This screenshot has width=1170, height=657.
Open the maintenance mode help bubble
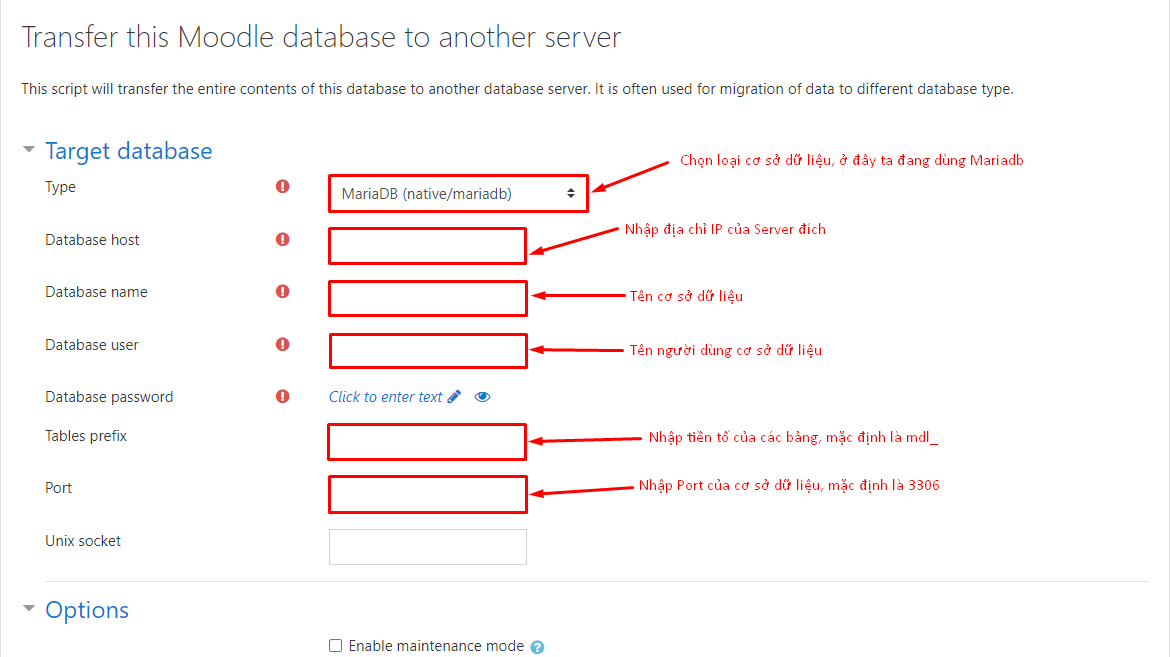point(537,646)
